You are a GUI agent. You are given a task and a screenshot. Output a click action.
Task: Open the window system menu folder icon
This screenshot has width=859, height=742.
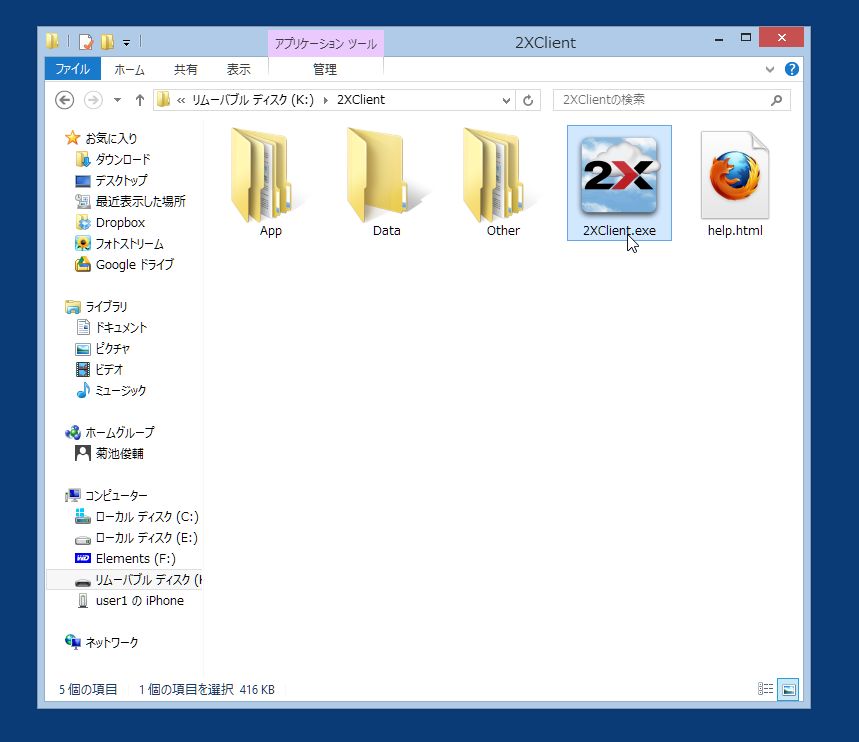tap(53, 41)
